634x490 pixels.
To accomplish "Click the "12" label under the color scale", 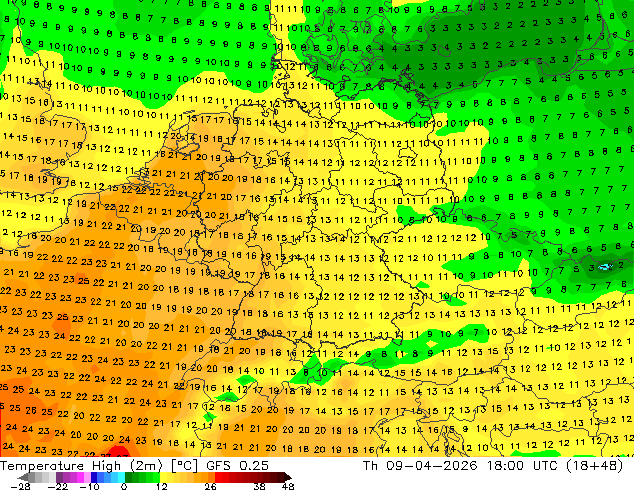I will [162, 486].
